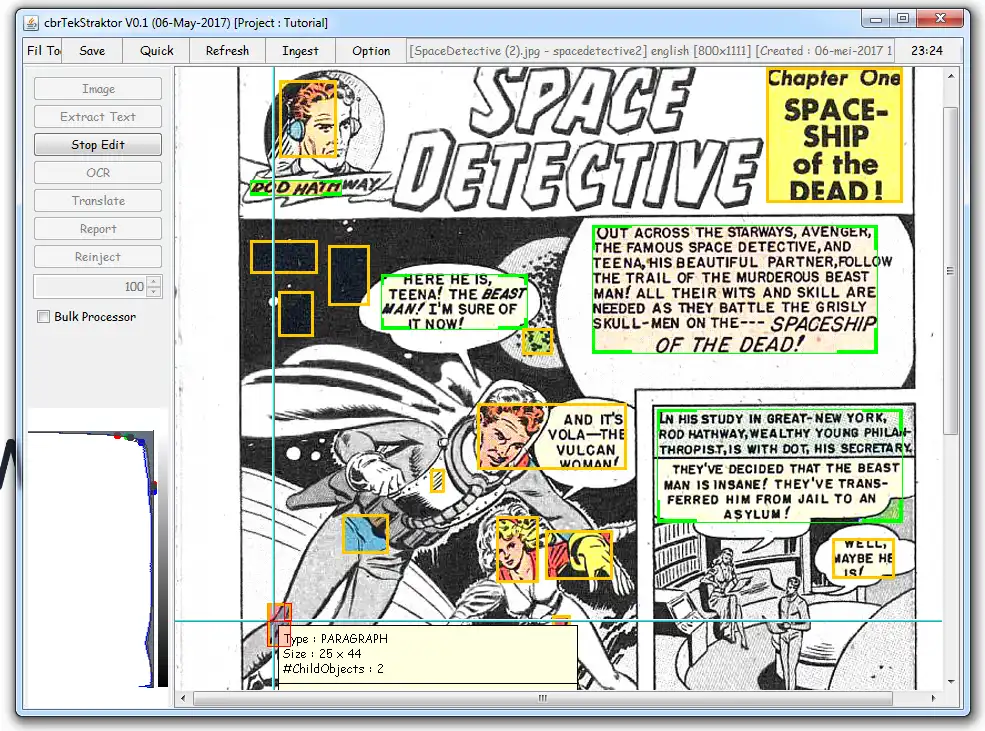Click the horizontal scrollbar left arrow
Image resolution: width=985 pixels, height=731 pixels.
tap(183, 698)
